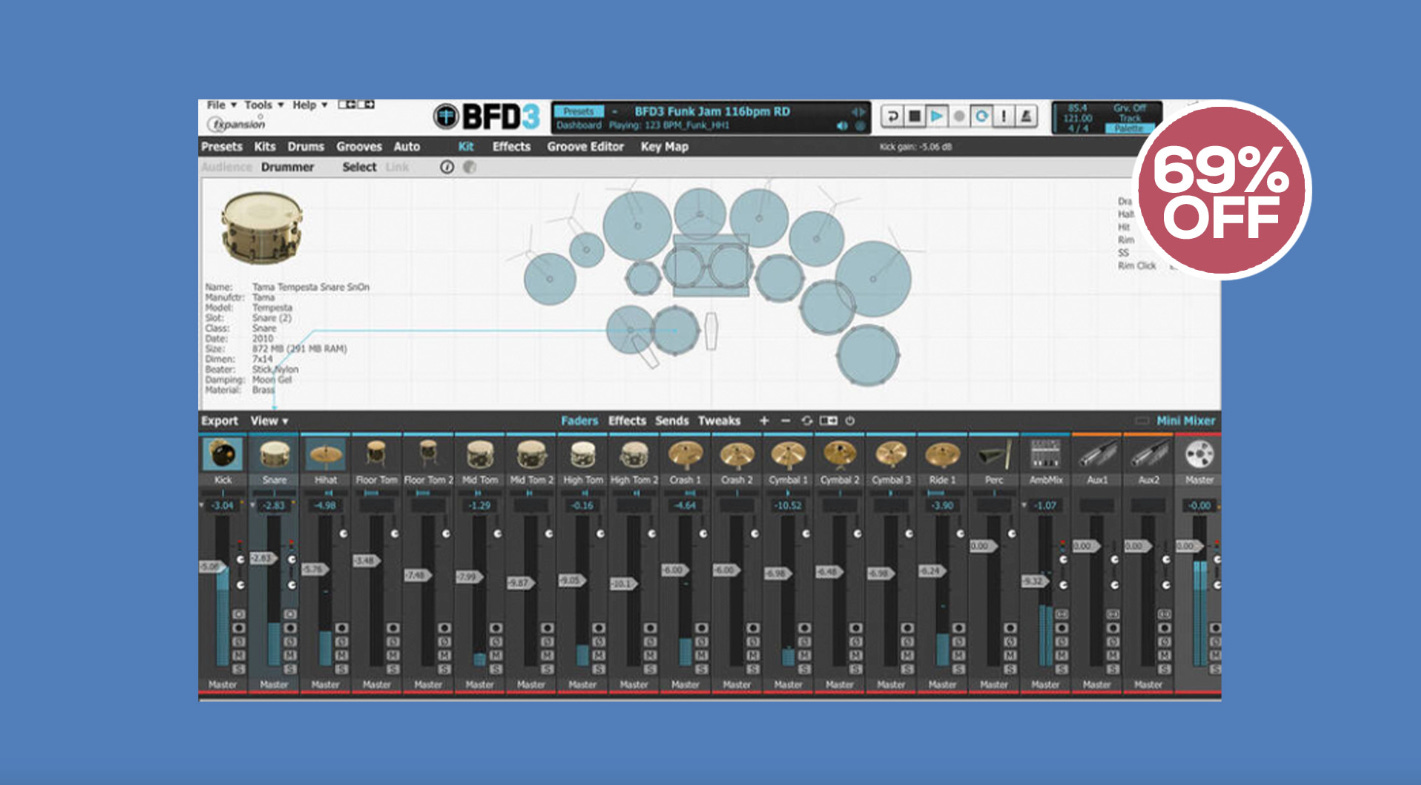Screen dimensions: 1421x785
Task: Toggle Solo on the AmbMix channel
Action: 1062,669
